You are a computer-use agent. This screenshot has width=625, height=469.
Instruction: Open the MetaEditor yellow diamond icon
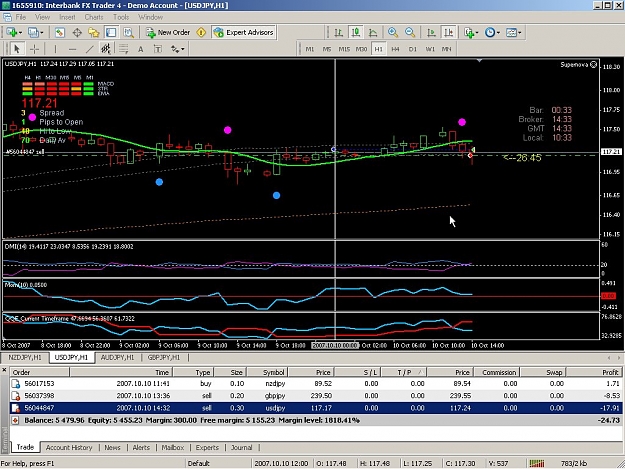[x=201, y=33]
